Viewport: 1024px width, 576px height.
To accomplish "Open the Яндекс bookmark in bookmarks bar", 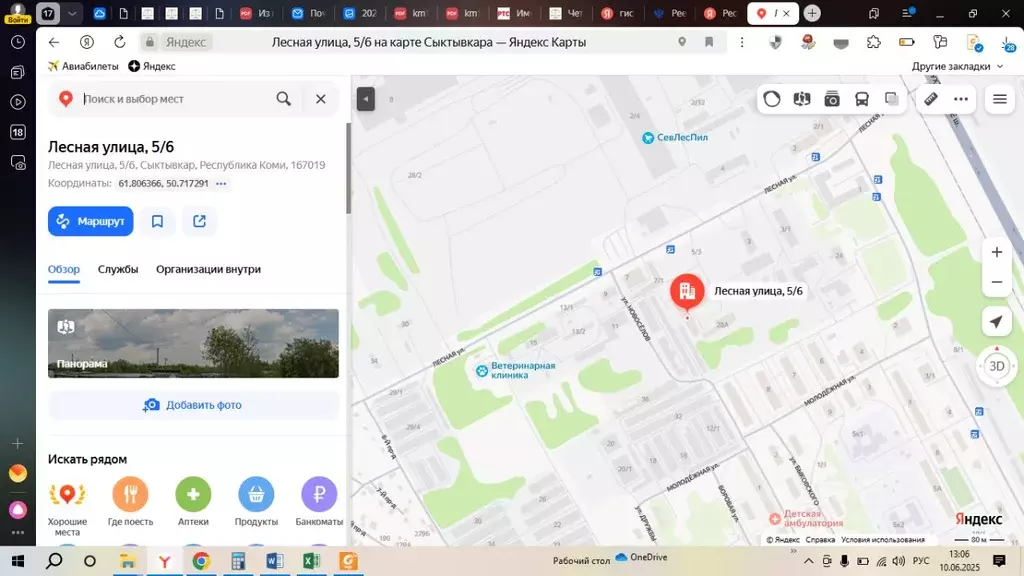I will click(152, 66).
